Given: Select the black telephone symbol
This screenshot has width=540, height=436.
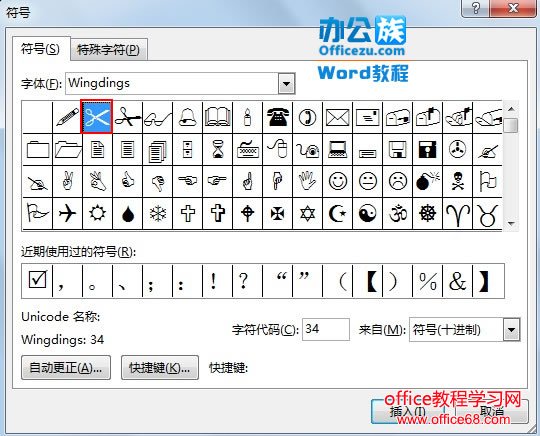Looking at the screenshot, I should click(278, 117).
